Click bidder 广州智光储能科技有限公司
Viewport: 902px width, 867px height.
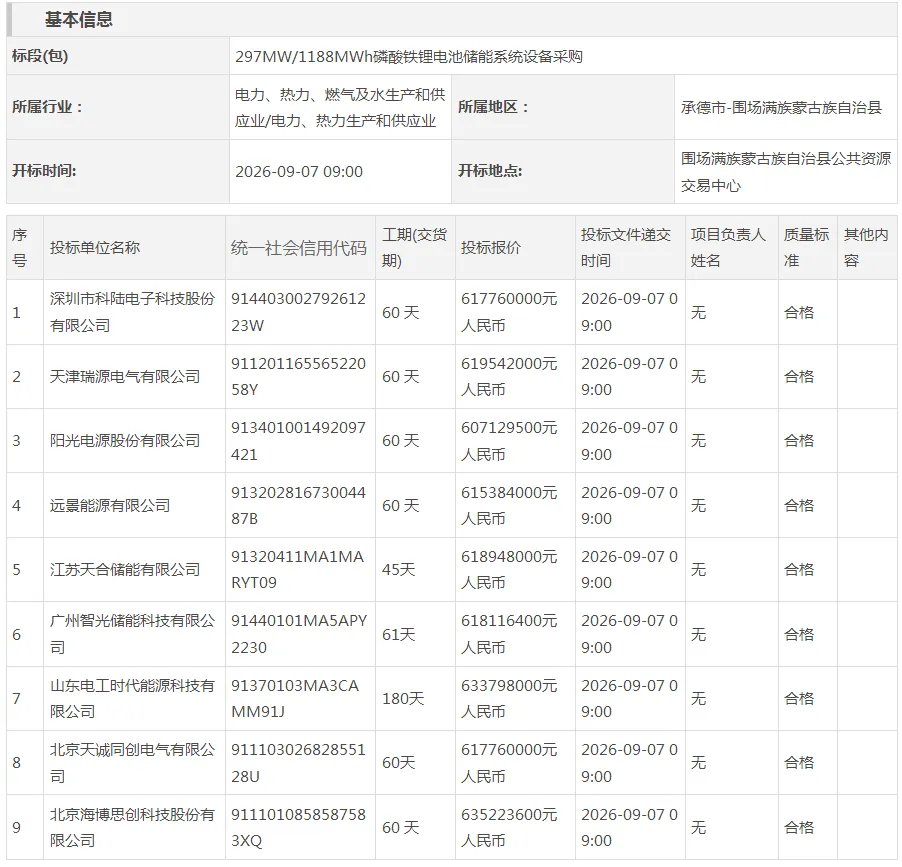tap(132, 635)
